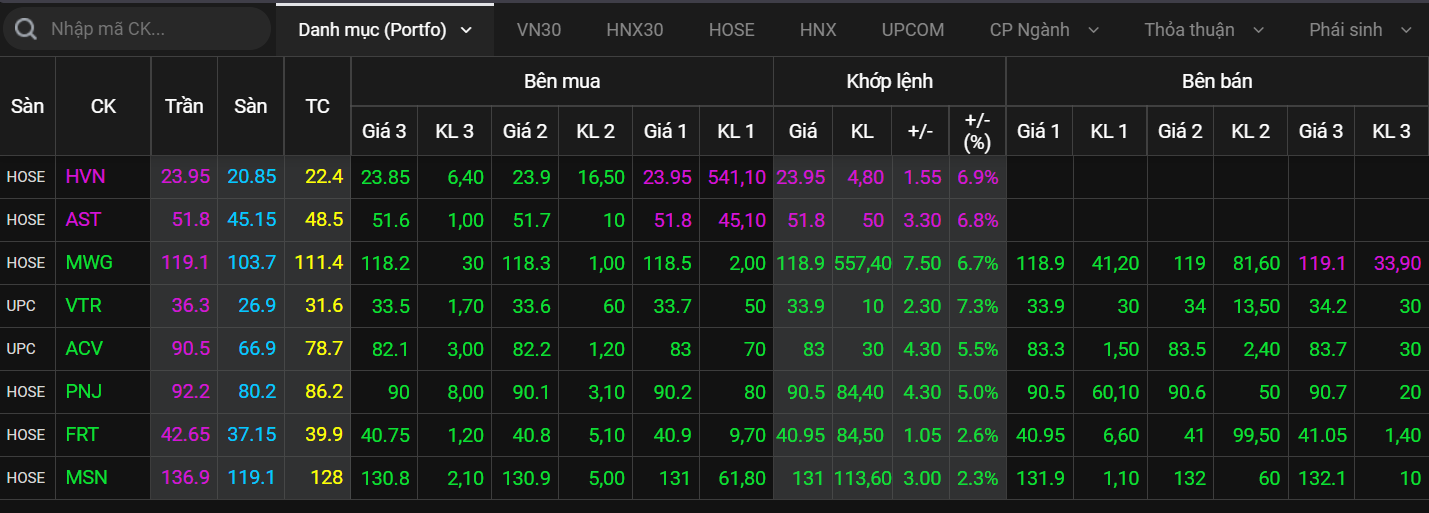
Task: Switch to the HOSE tab
Action: (732, 30)
